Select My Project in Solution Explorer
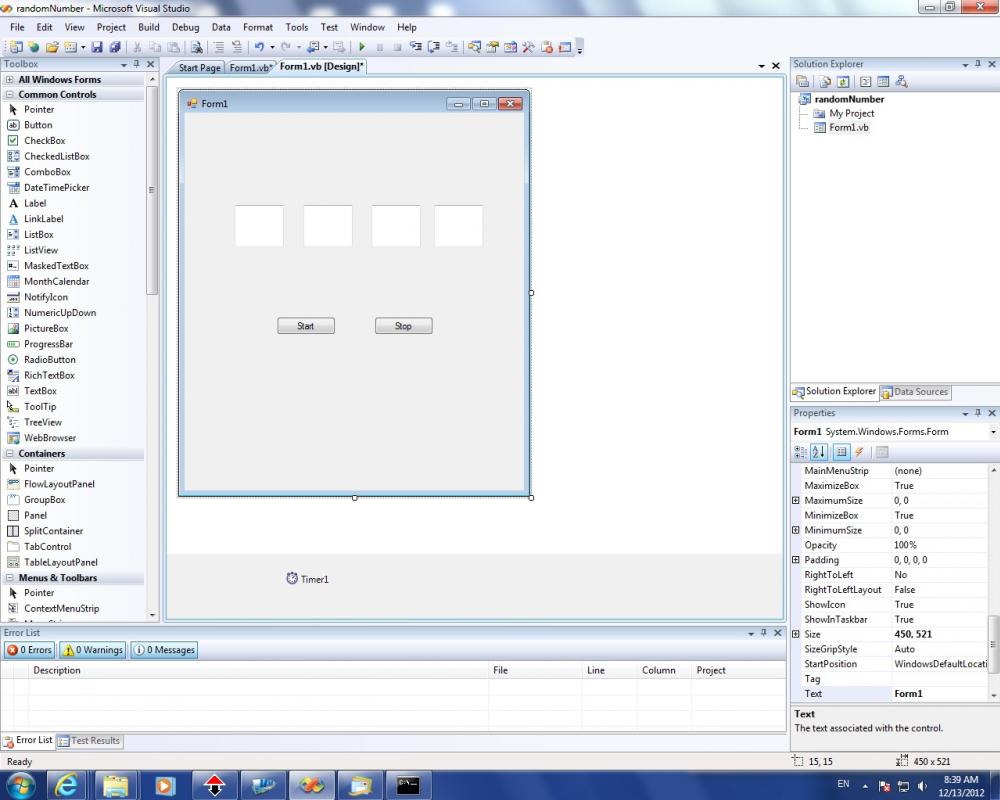Screen dimensions: 1000x800 point(851,114)
